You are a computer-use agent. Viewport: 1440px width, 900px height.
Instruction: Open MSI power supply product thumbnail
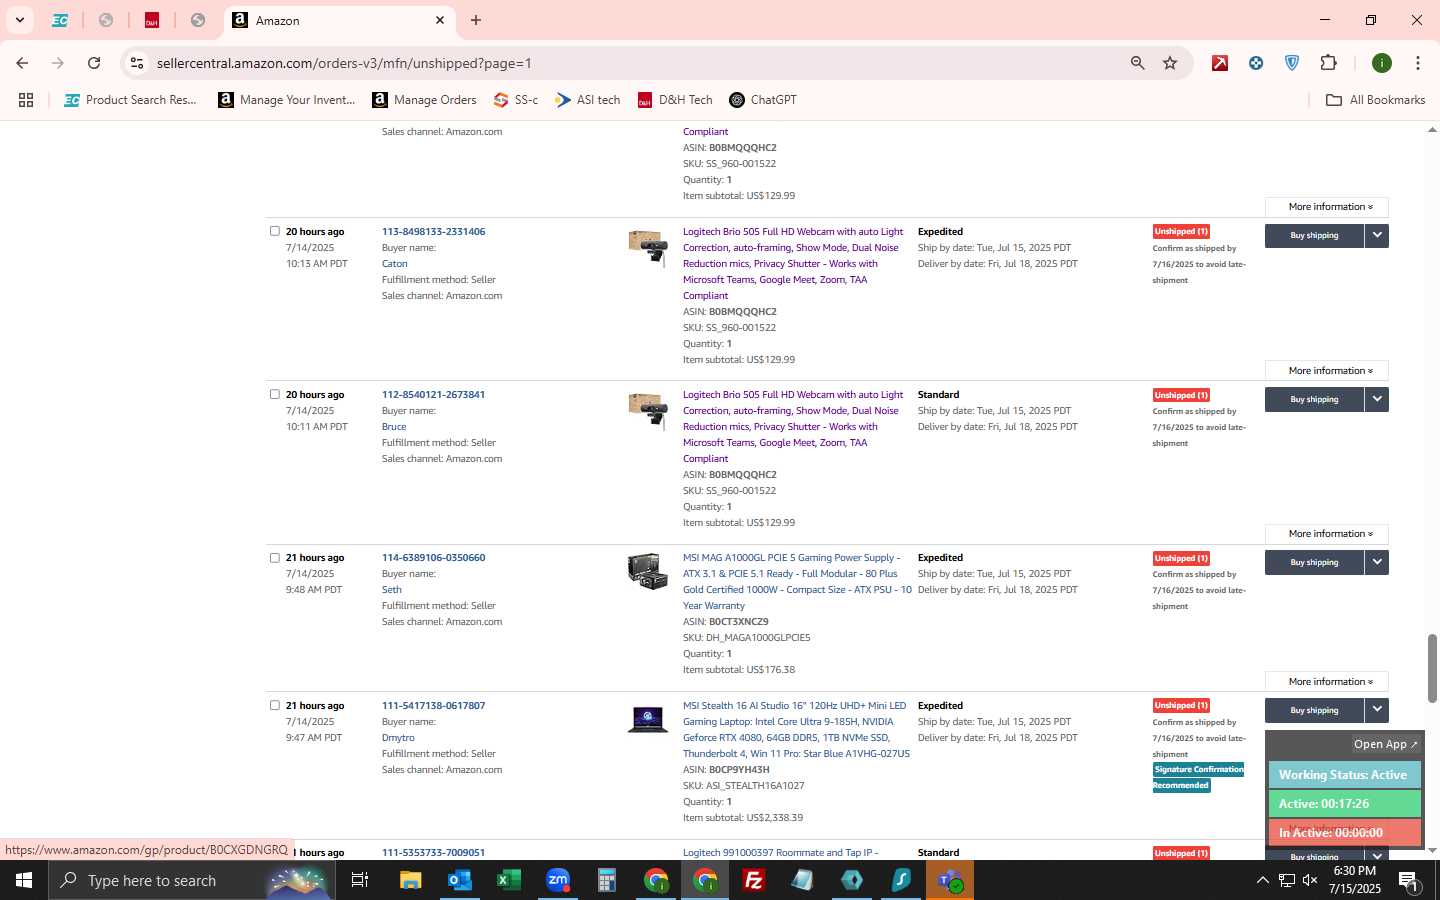tap(647, 572)
